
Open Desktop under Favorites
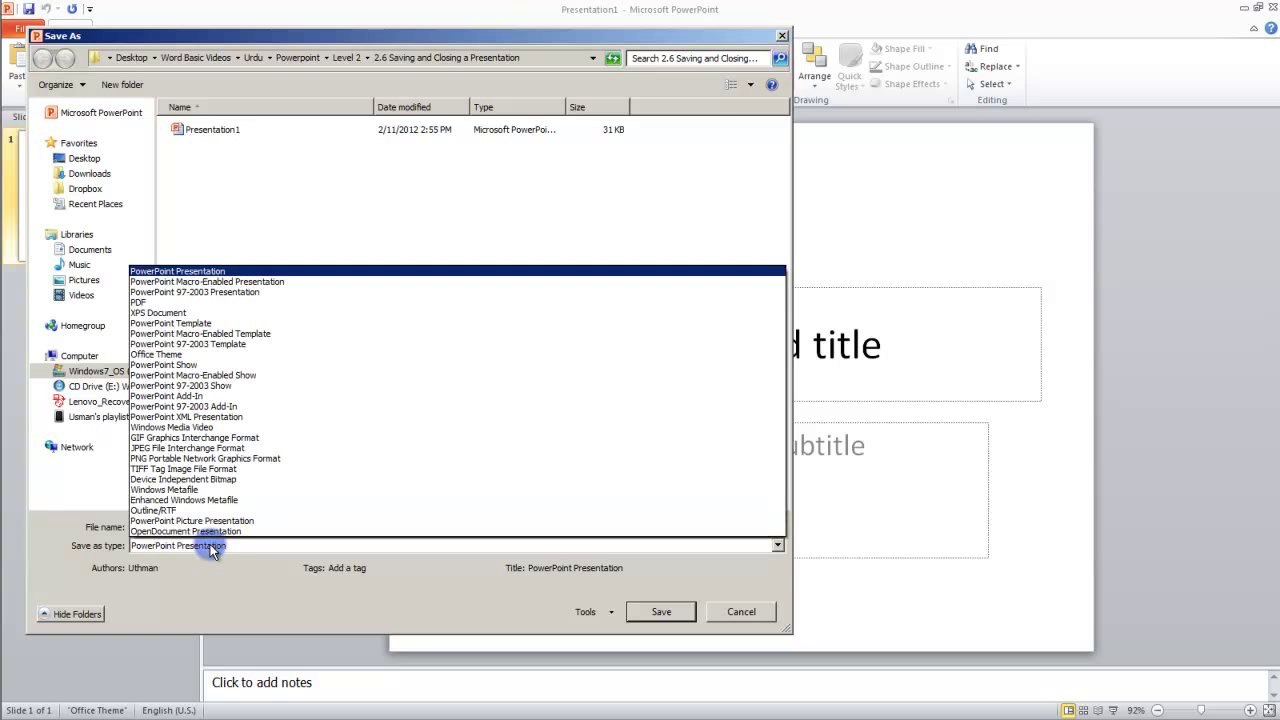pos(77,158)
